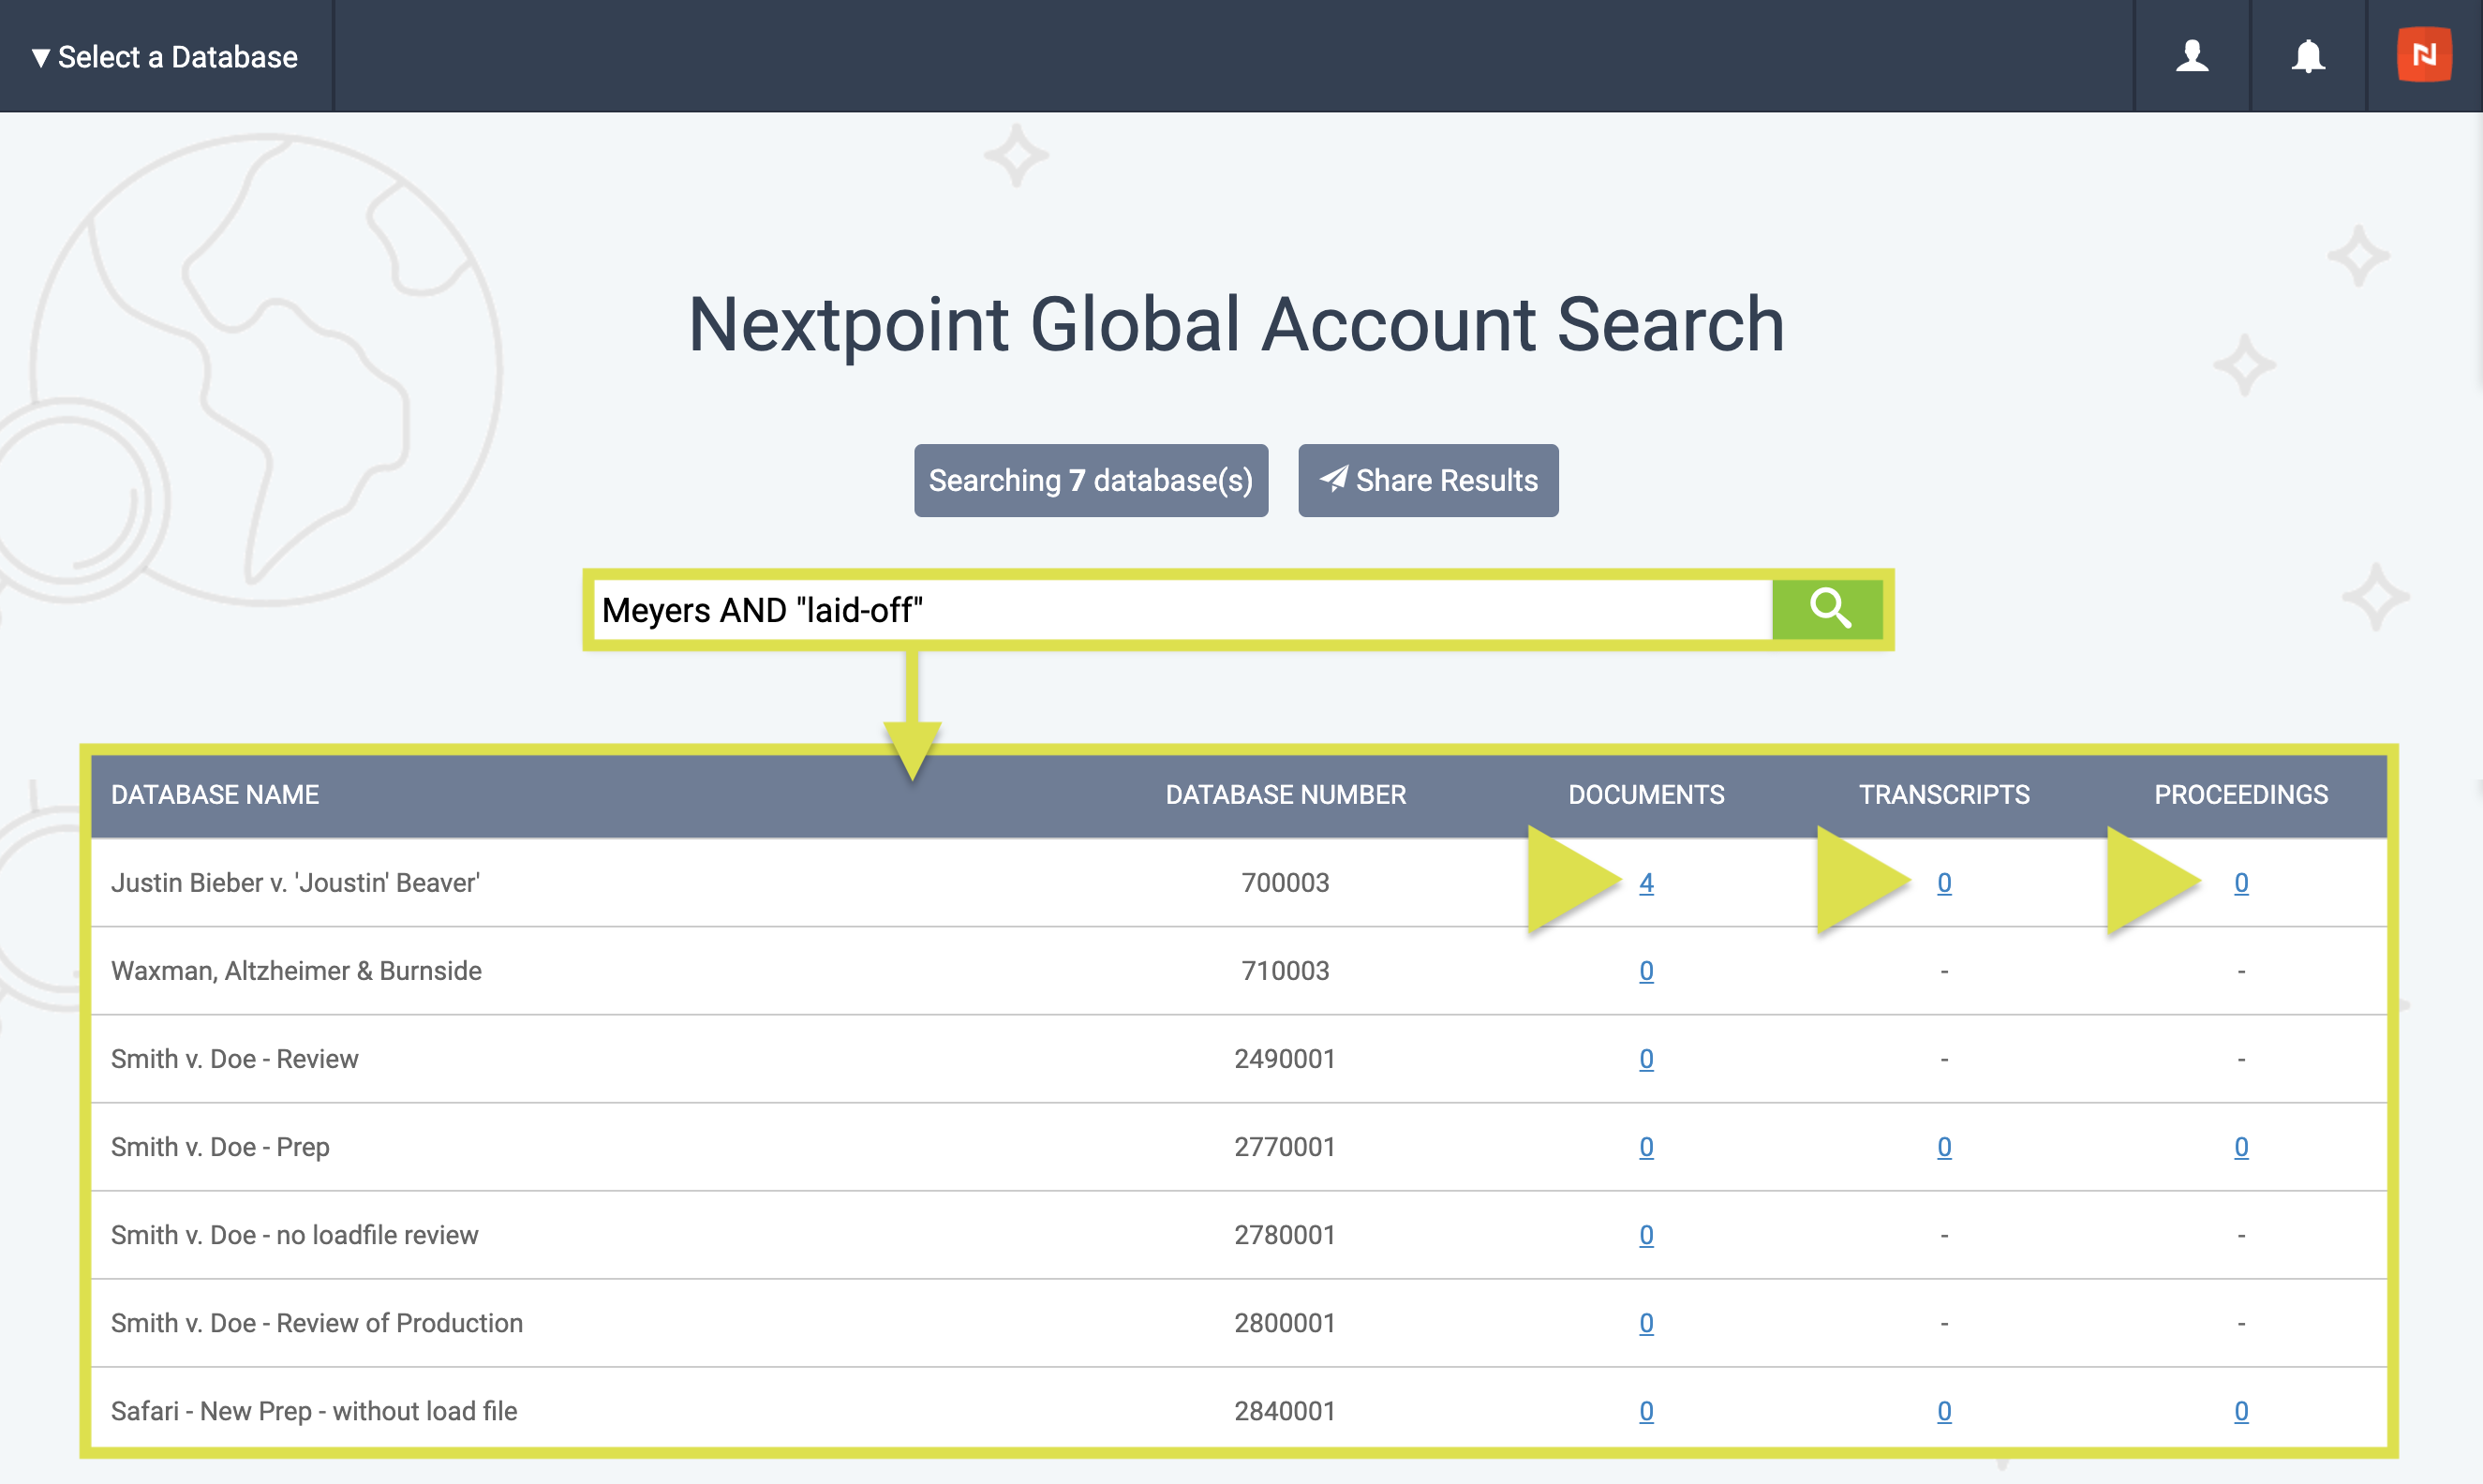The image size is (2483, 1484).
Task: Select Smith v. Doe - Review of Production name
Action: coord(317,1323)
